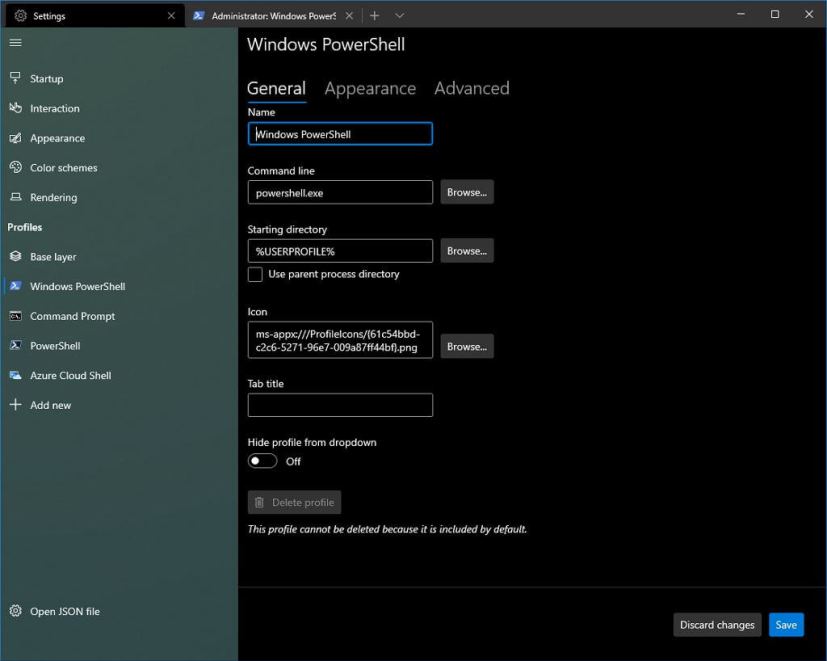The width and height of the screenshot is (827, 661).
Task: Switch to the profile Appearance tab
Action: (x=370, y=89)
